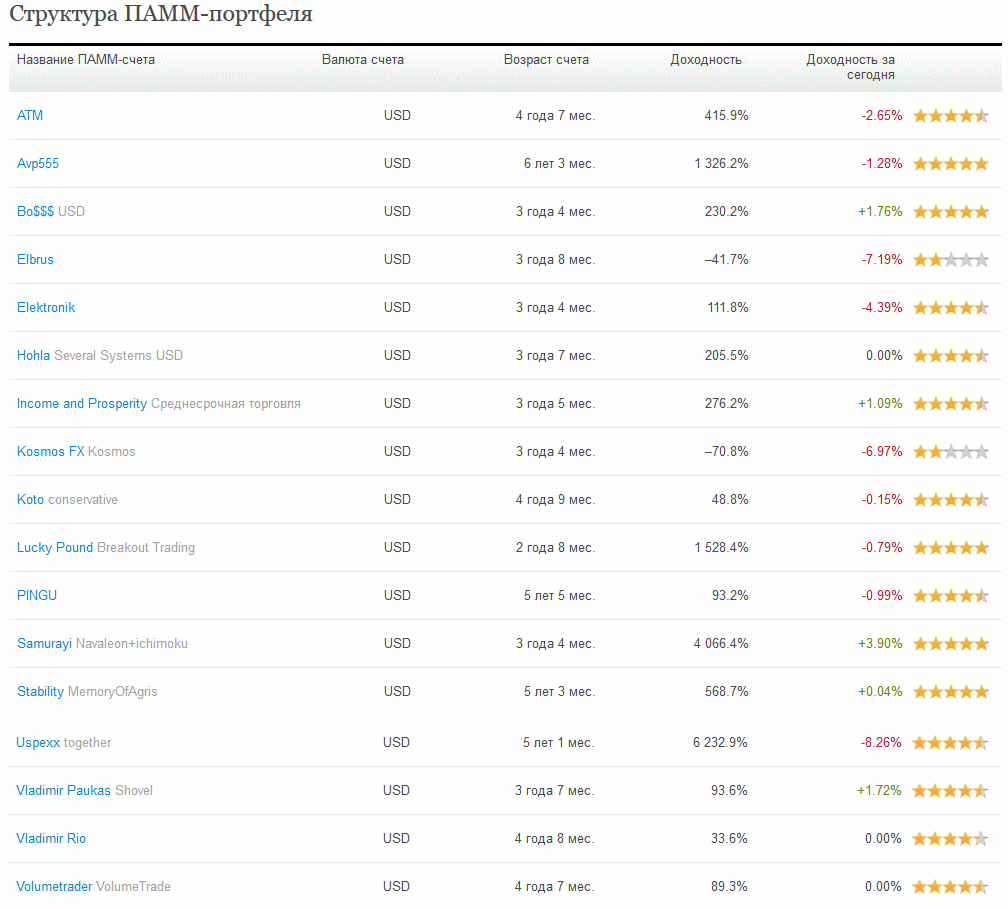Click the star rating for Samurayi
Viewport: 1008px width, 909px height.
pyautogui.click(x=950, y=644)
